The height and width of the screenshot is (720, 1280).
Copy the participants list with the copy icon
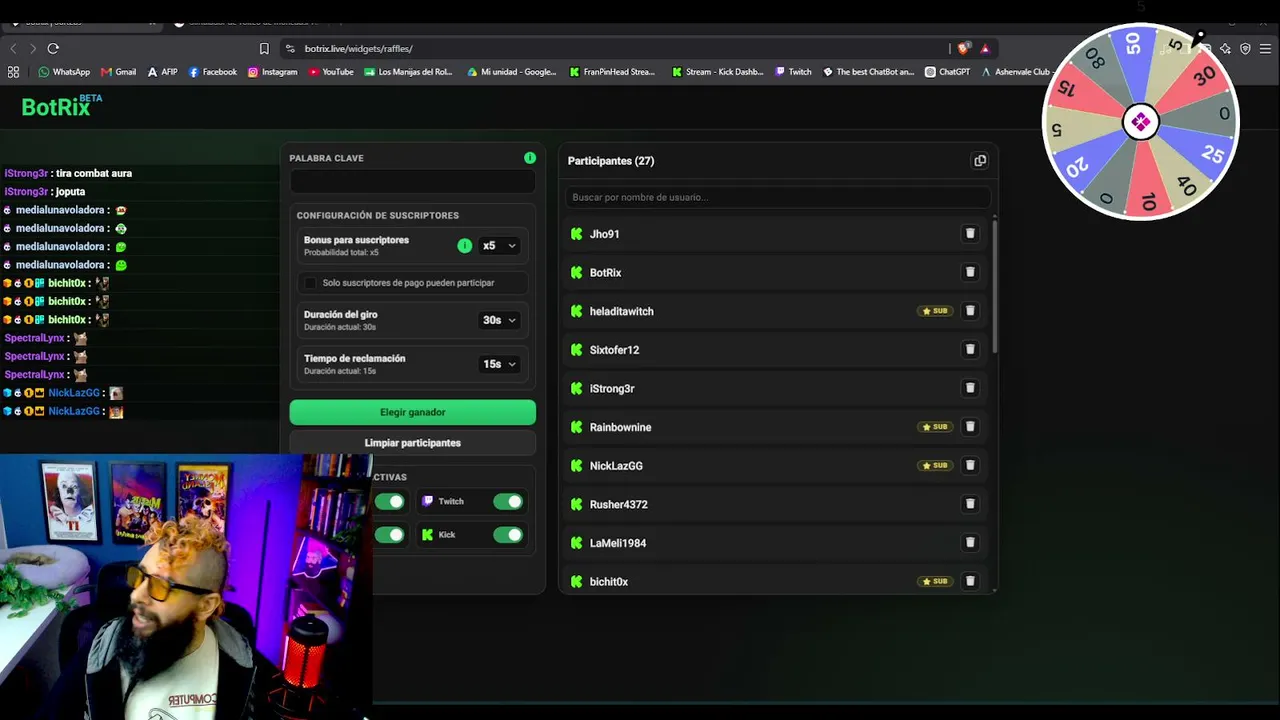(x=980, y=161)
